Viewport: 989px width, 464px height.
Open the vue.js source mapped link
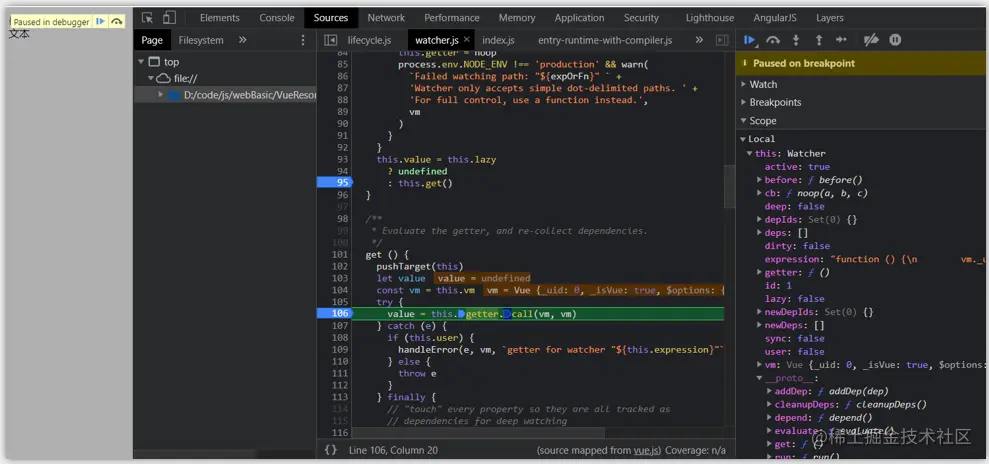(x=646, y=450)
